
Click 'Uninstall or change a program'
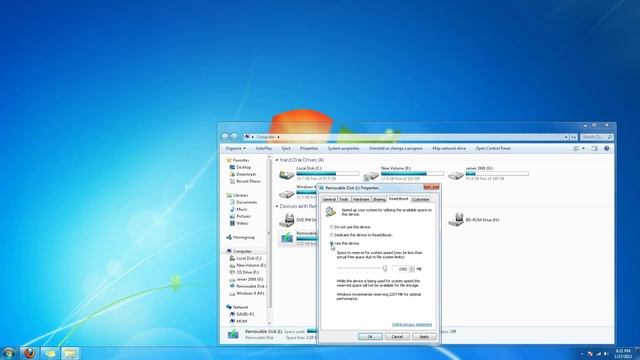coord(396,149)
